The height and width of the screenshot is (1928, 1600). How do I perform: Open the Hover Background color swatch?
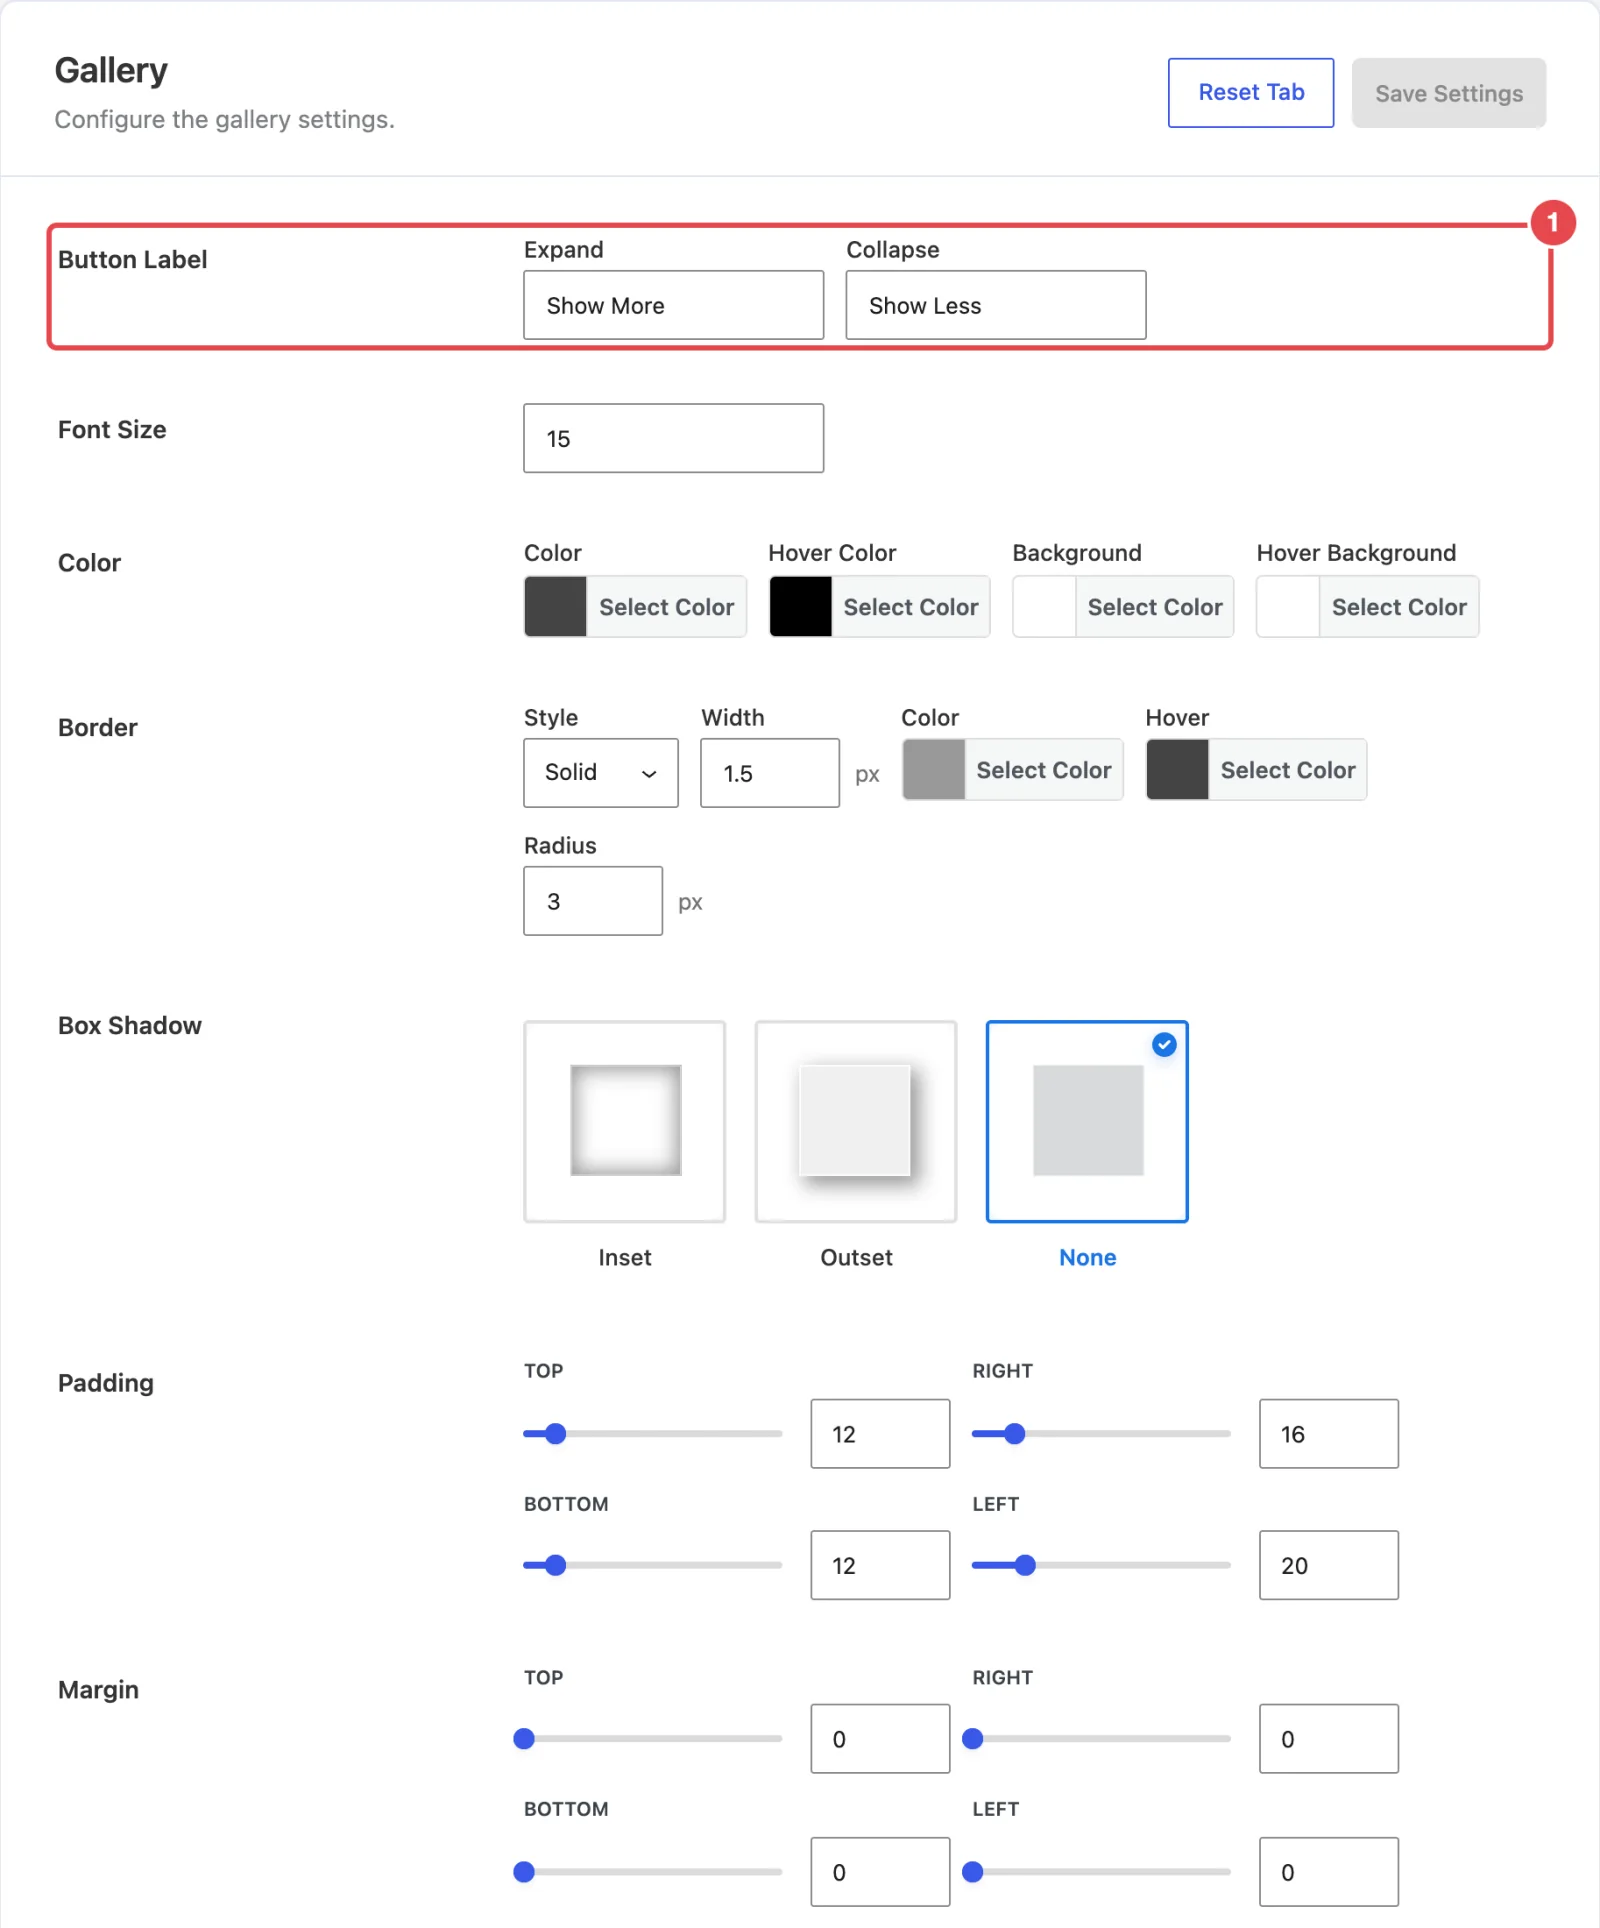coord(1288,606)
